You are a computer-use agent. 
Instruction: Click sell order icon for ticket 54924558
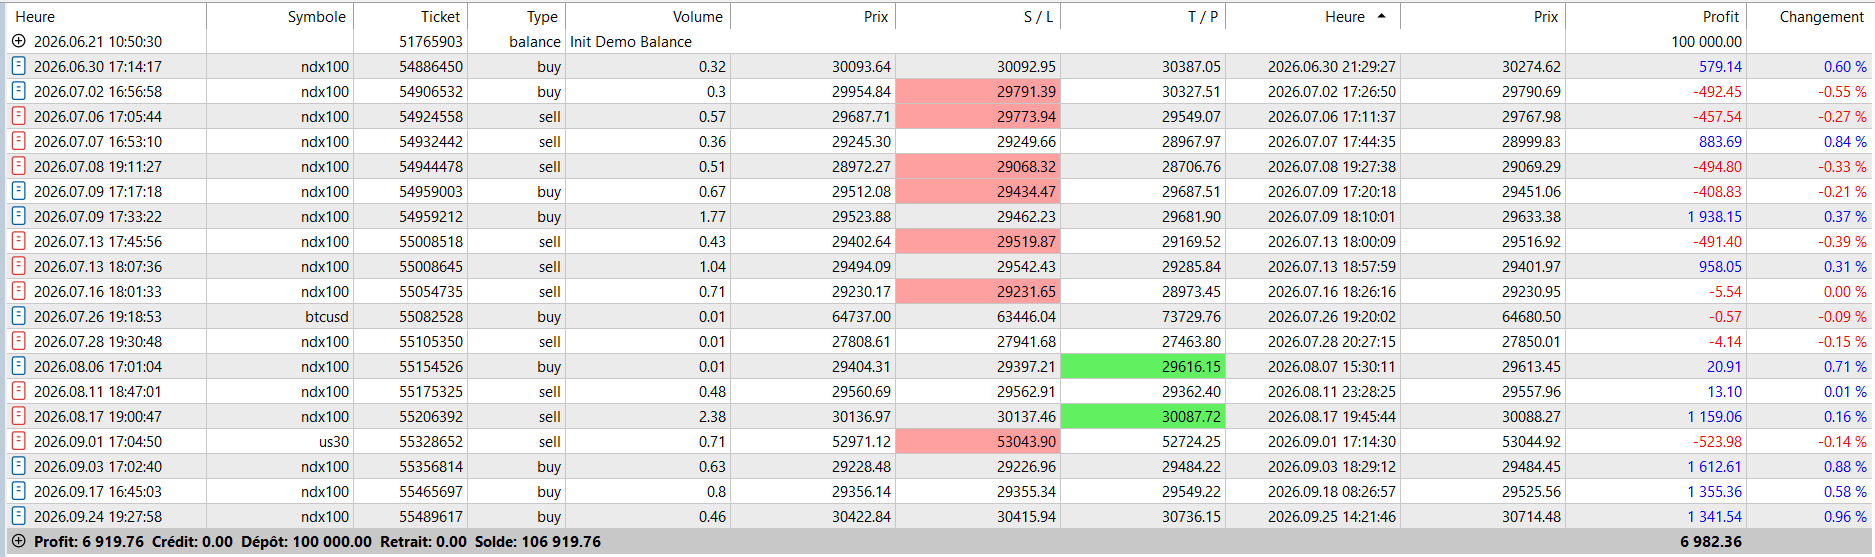coord(18,116)
